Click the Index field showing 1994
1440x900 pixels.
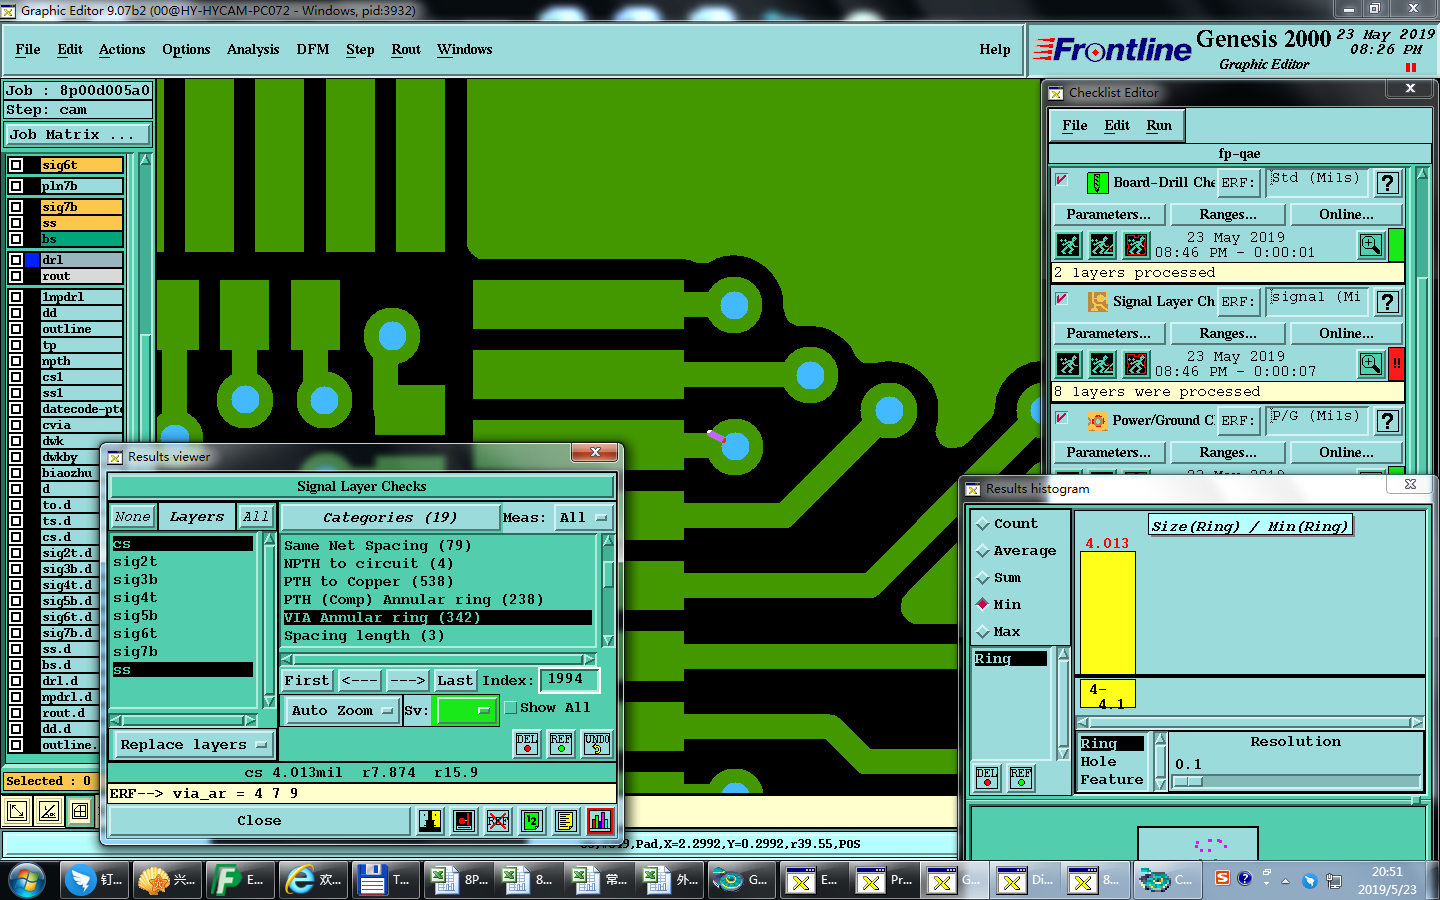569,680
